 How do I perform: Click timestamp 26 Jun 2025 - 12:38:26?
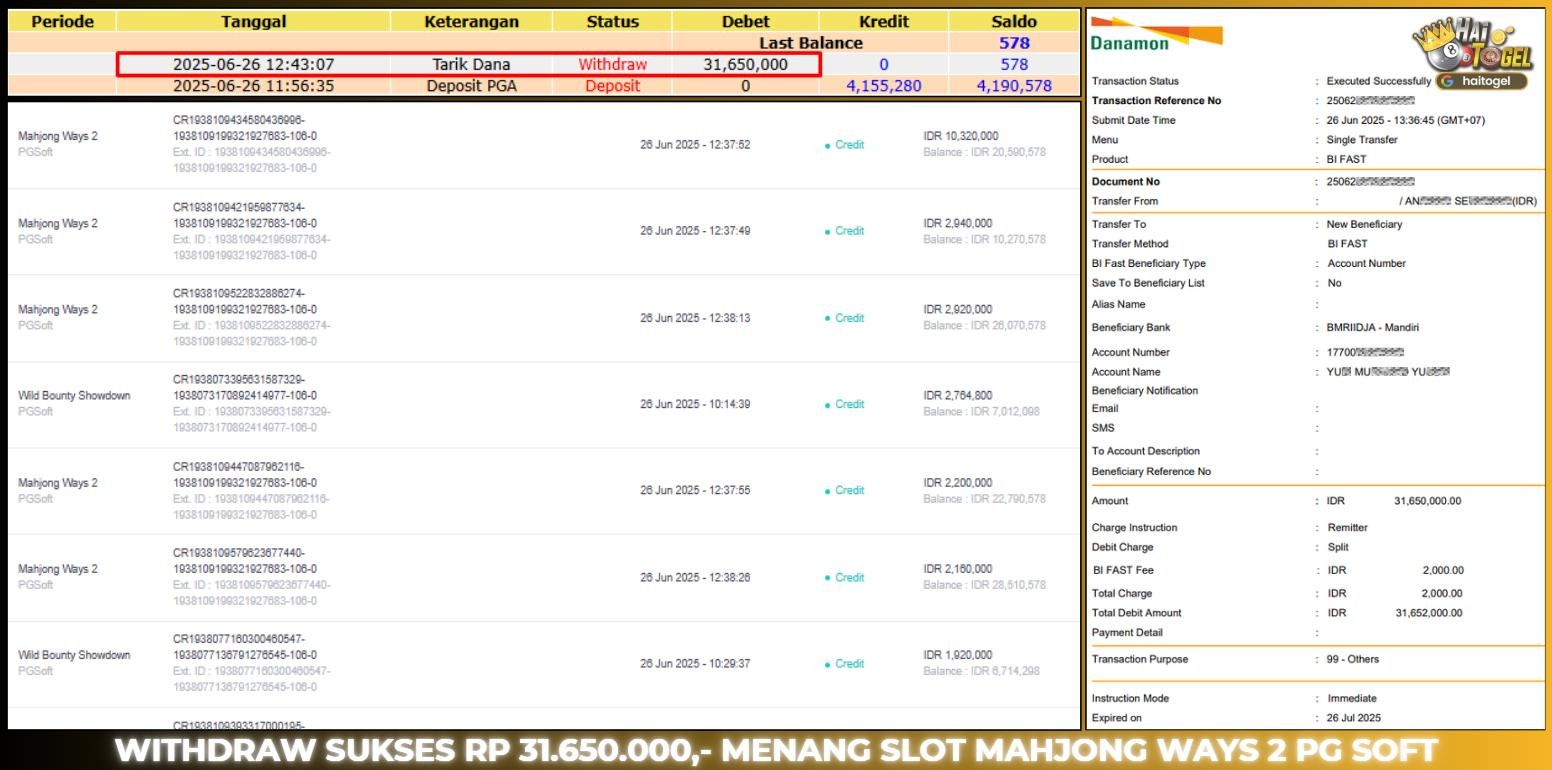point(695,577)
